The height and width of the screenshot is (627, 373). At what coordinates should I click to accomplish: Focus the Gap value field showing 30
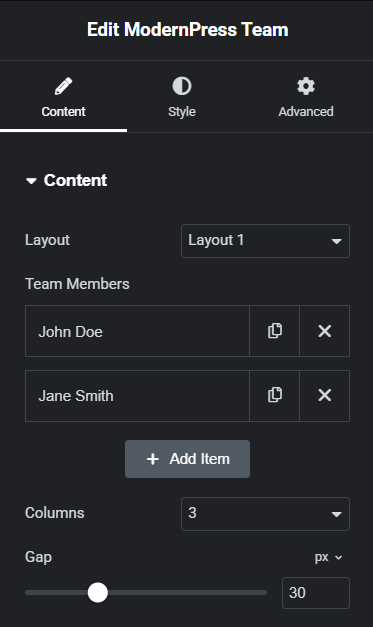[316, 593]
